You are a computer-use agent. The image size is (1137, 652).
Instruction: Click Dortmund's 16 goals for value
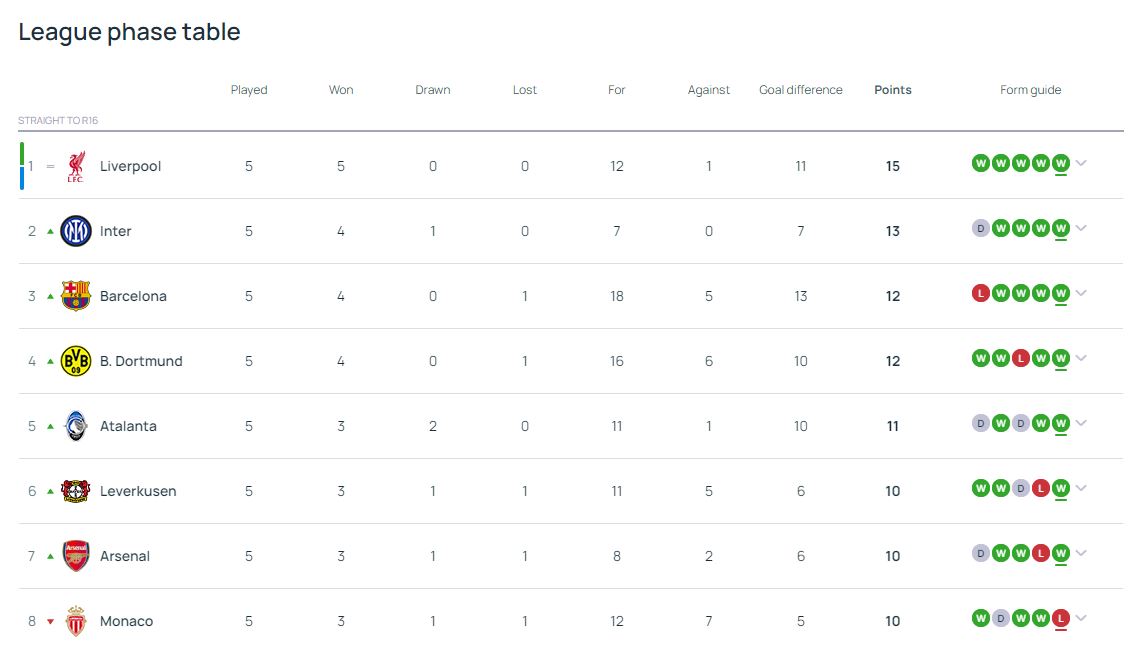click(x=616, y=361)
